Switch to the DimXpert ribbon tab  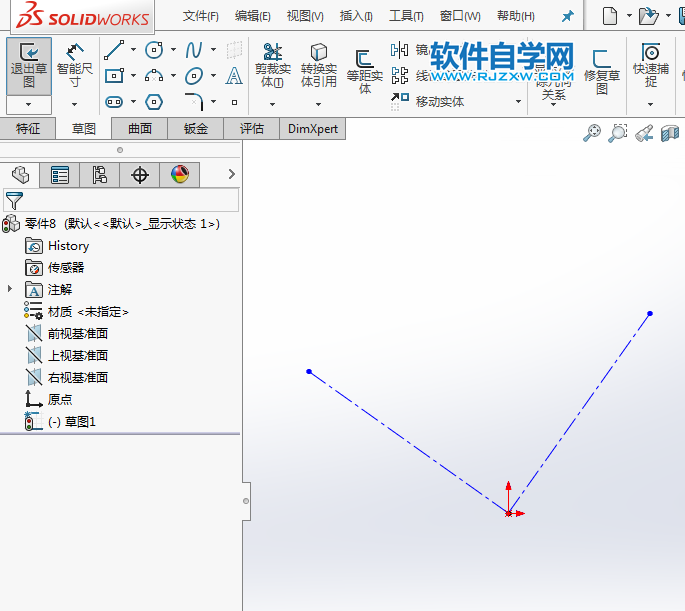tap(313, 128)
